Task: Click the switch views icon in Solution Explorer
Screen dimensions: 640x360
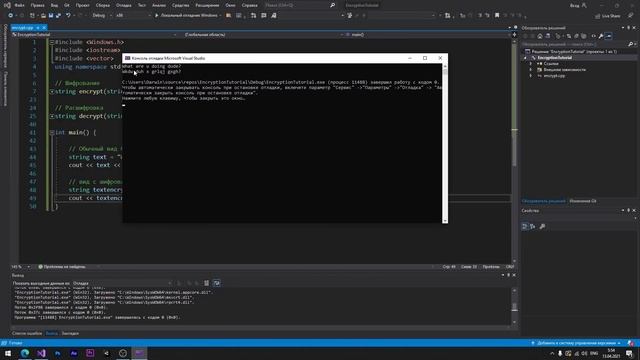Action: coord(548,36)
